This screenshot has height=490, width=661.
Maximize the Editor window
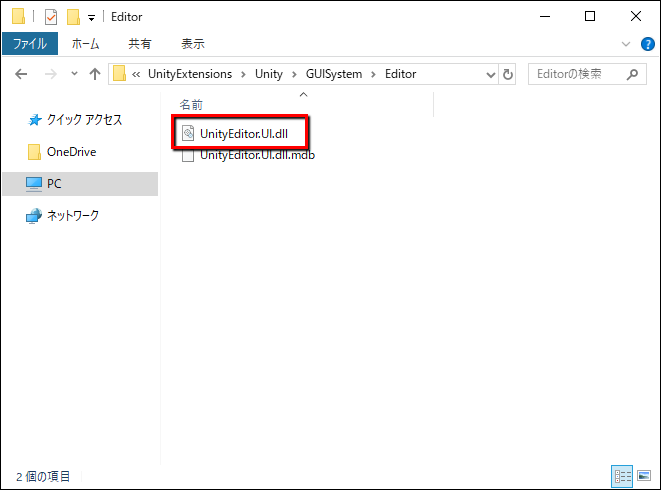[590, 16]
